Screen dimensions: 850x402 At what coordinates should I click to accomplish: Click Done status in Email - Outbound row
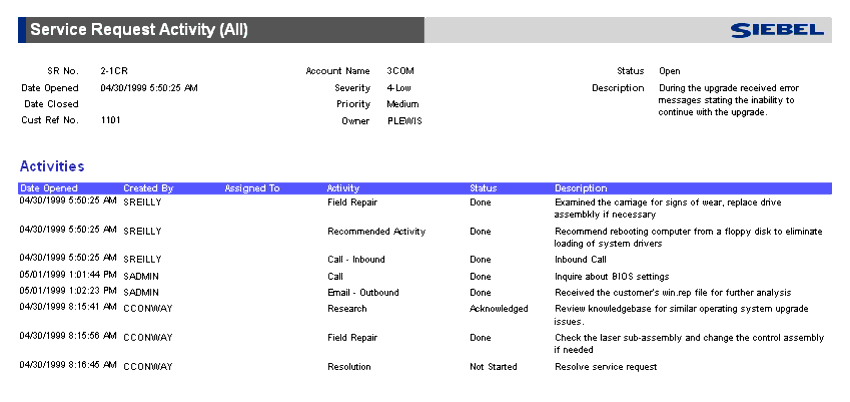pos(480,293)
